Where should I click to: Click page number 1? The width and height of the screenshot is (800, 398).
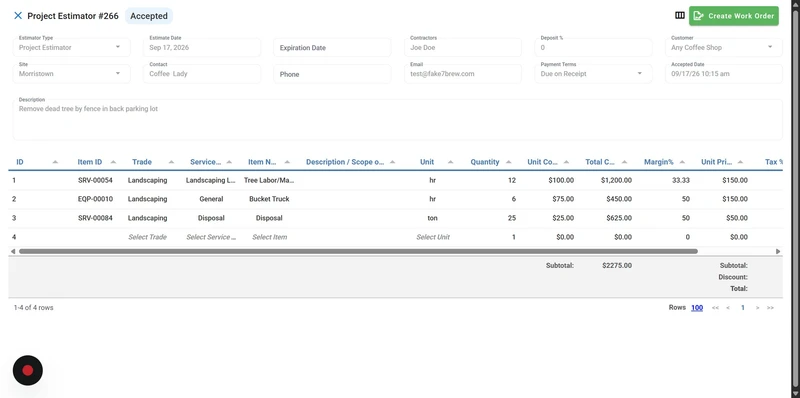(743, 308)
